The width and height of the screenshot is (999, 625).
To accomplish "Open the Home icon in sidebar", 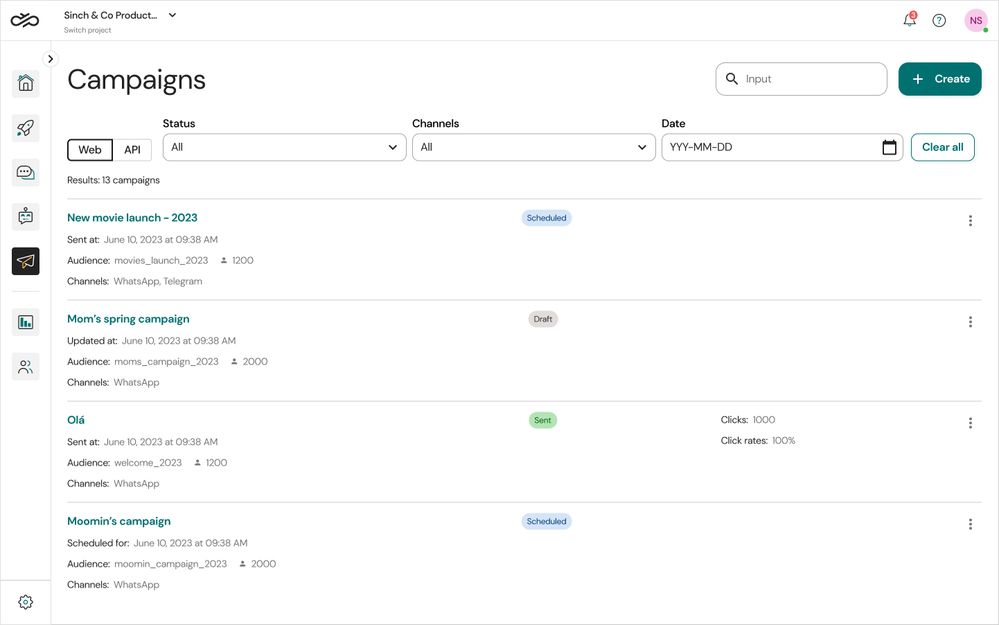I will (26, 83).
